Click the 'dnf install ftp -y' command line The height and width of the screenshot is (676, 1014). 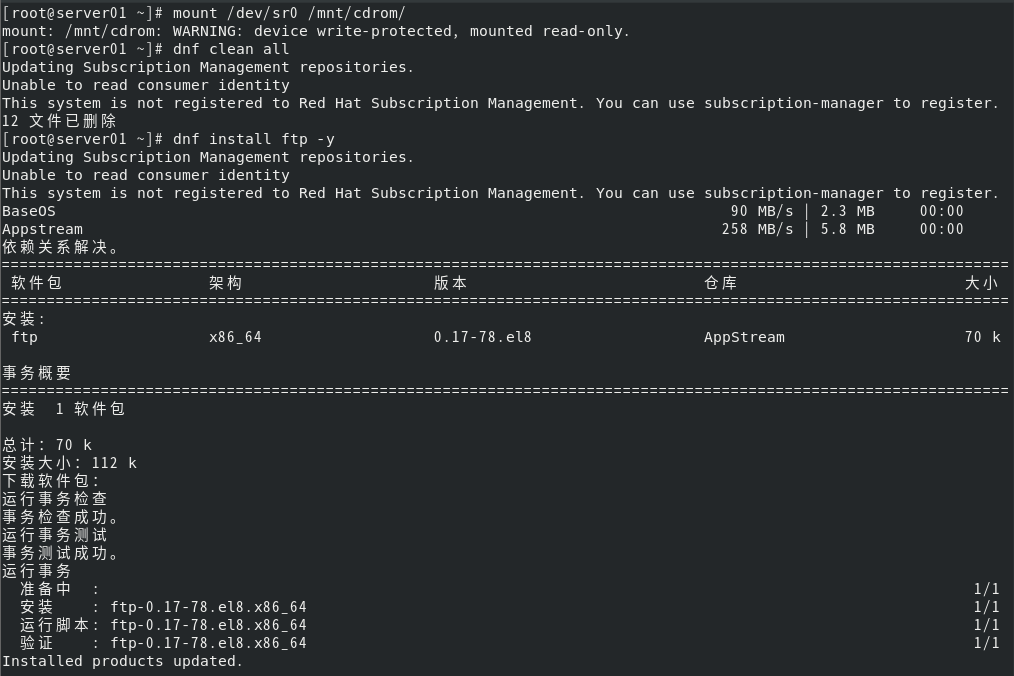(x=254, y=139)
